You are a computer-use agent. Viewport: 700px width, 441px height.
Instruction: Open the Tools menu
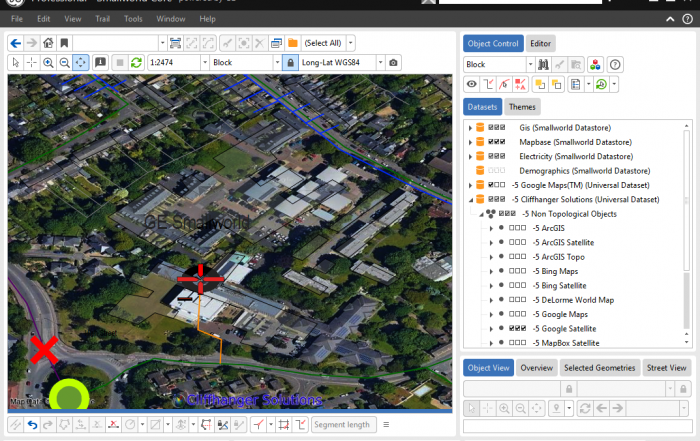click(133, 19)
